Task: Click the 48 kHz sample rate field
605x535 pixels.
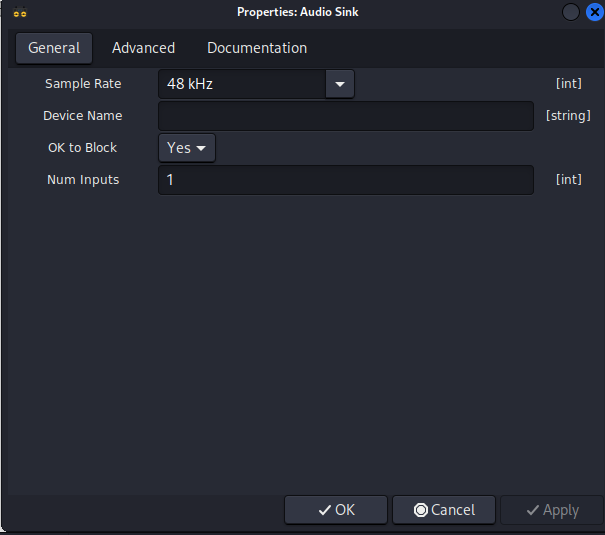Action: 242,84
